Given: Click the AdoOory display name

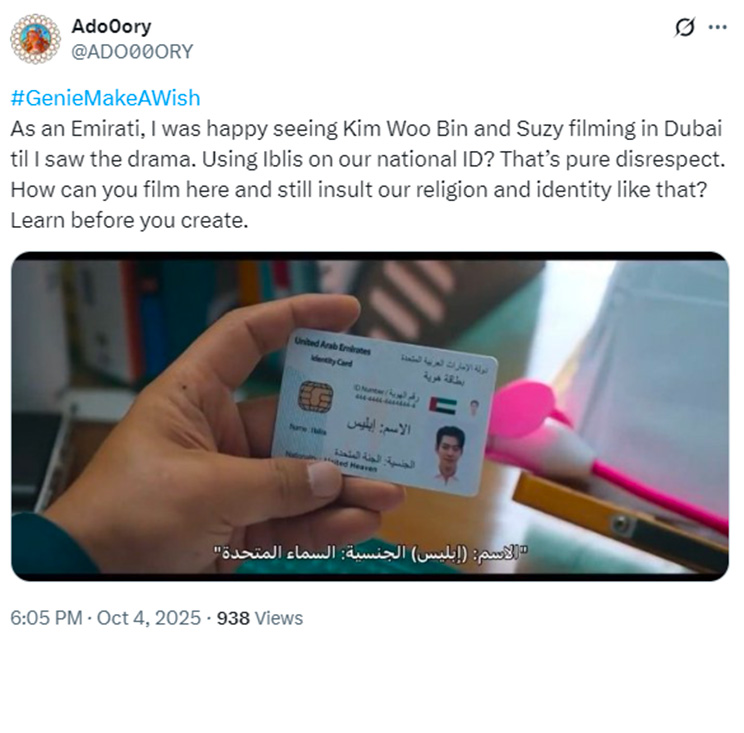Looking at the screenshot, I should tap(112, 27).
